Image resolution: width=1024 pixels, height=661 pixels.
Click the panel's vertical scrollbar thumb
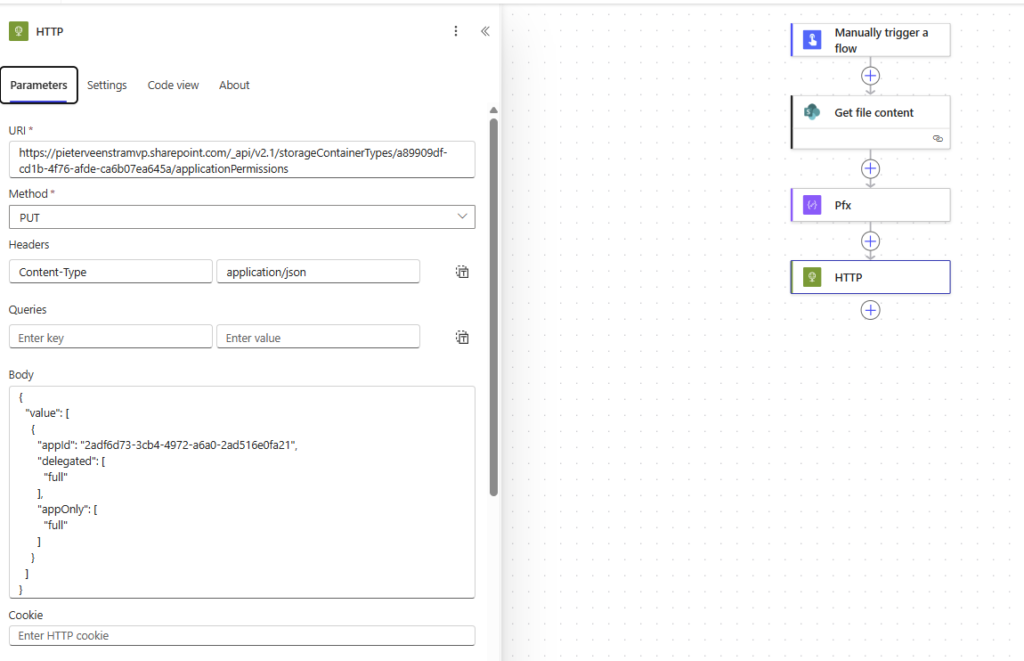494,307
